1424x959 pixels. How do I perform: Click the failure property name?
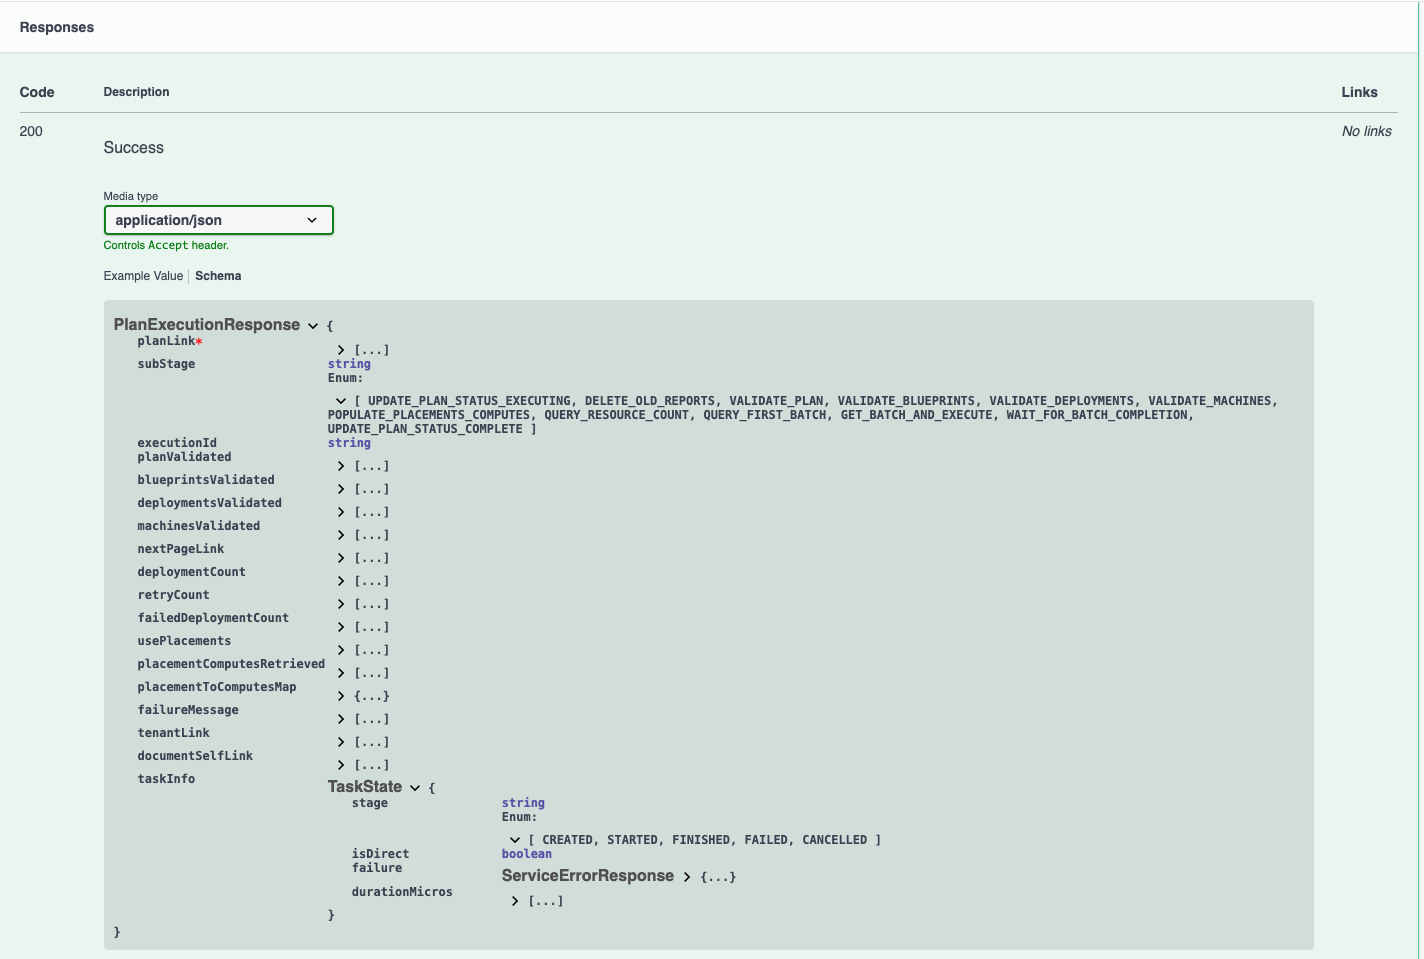(x=377, y=868)
